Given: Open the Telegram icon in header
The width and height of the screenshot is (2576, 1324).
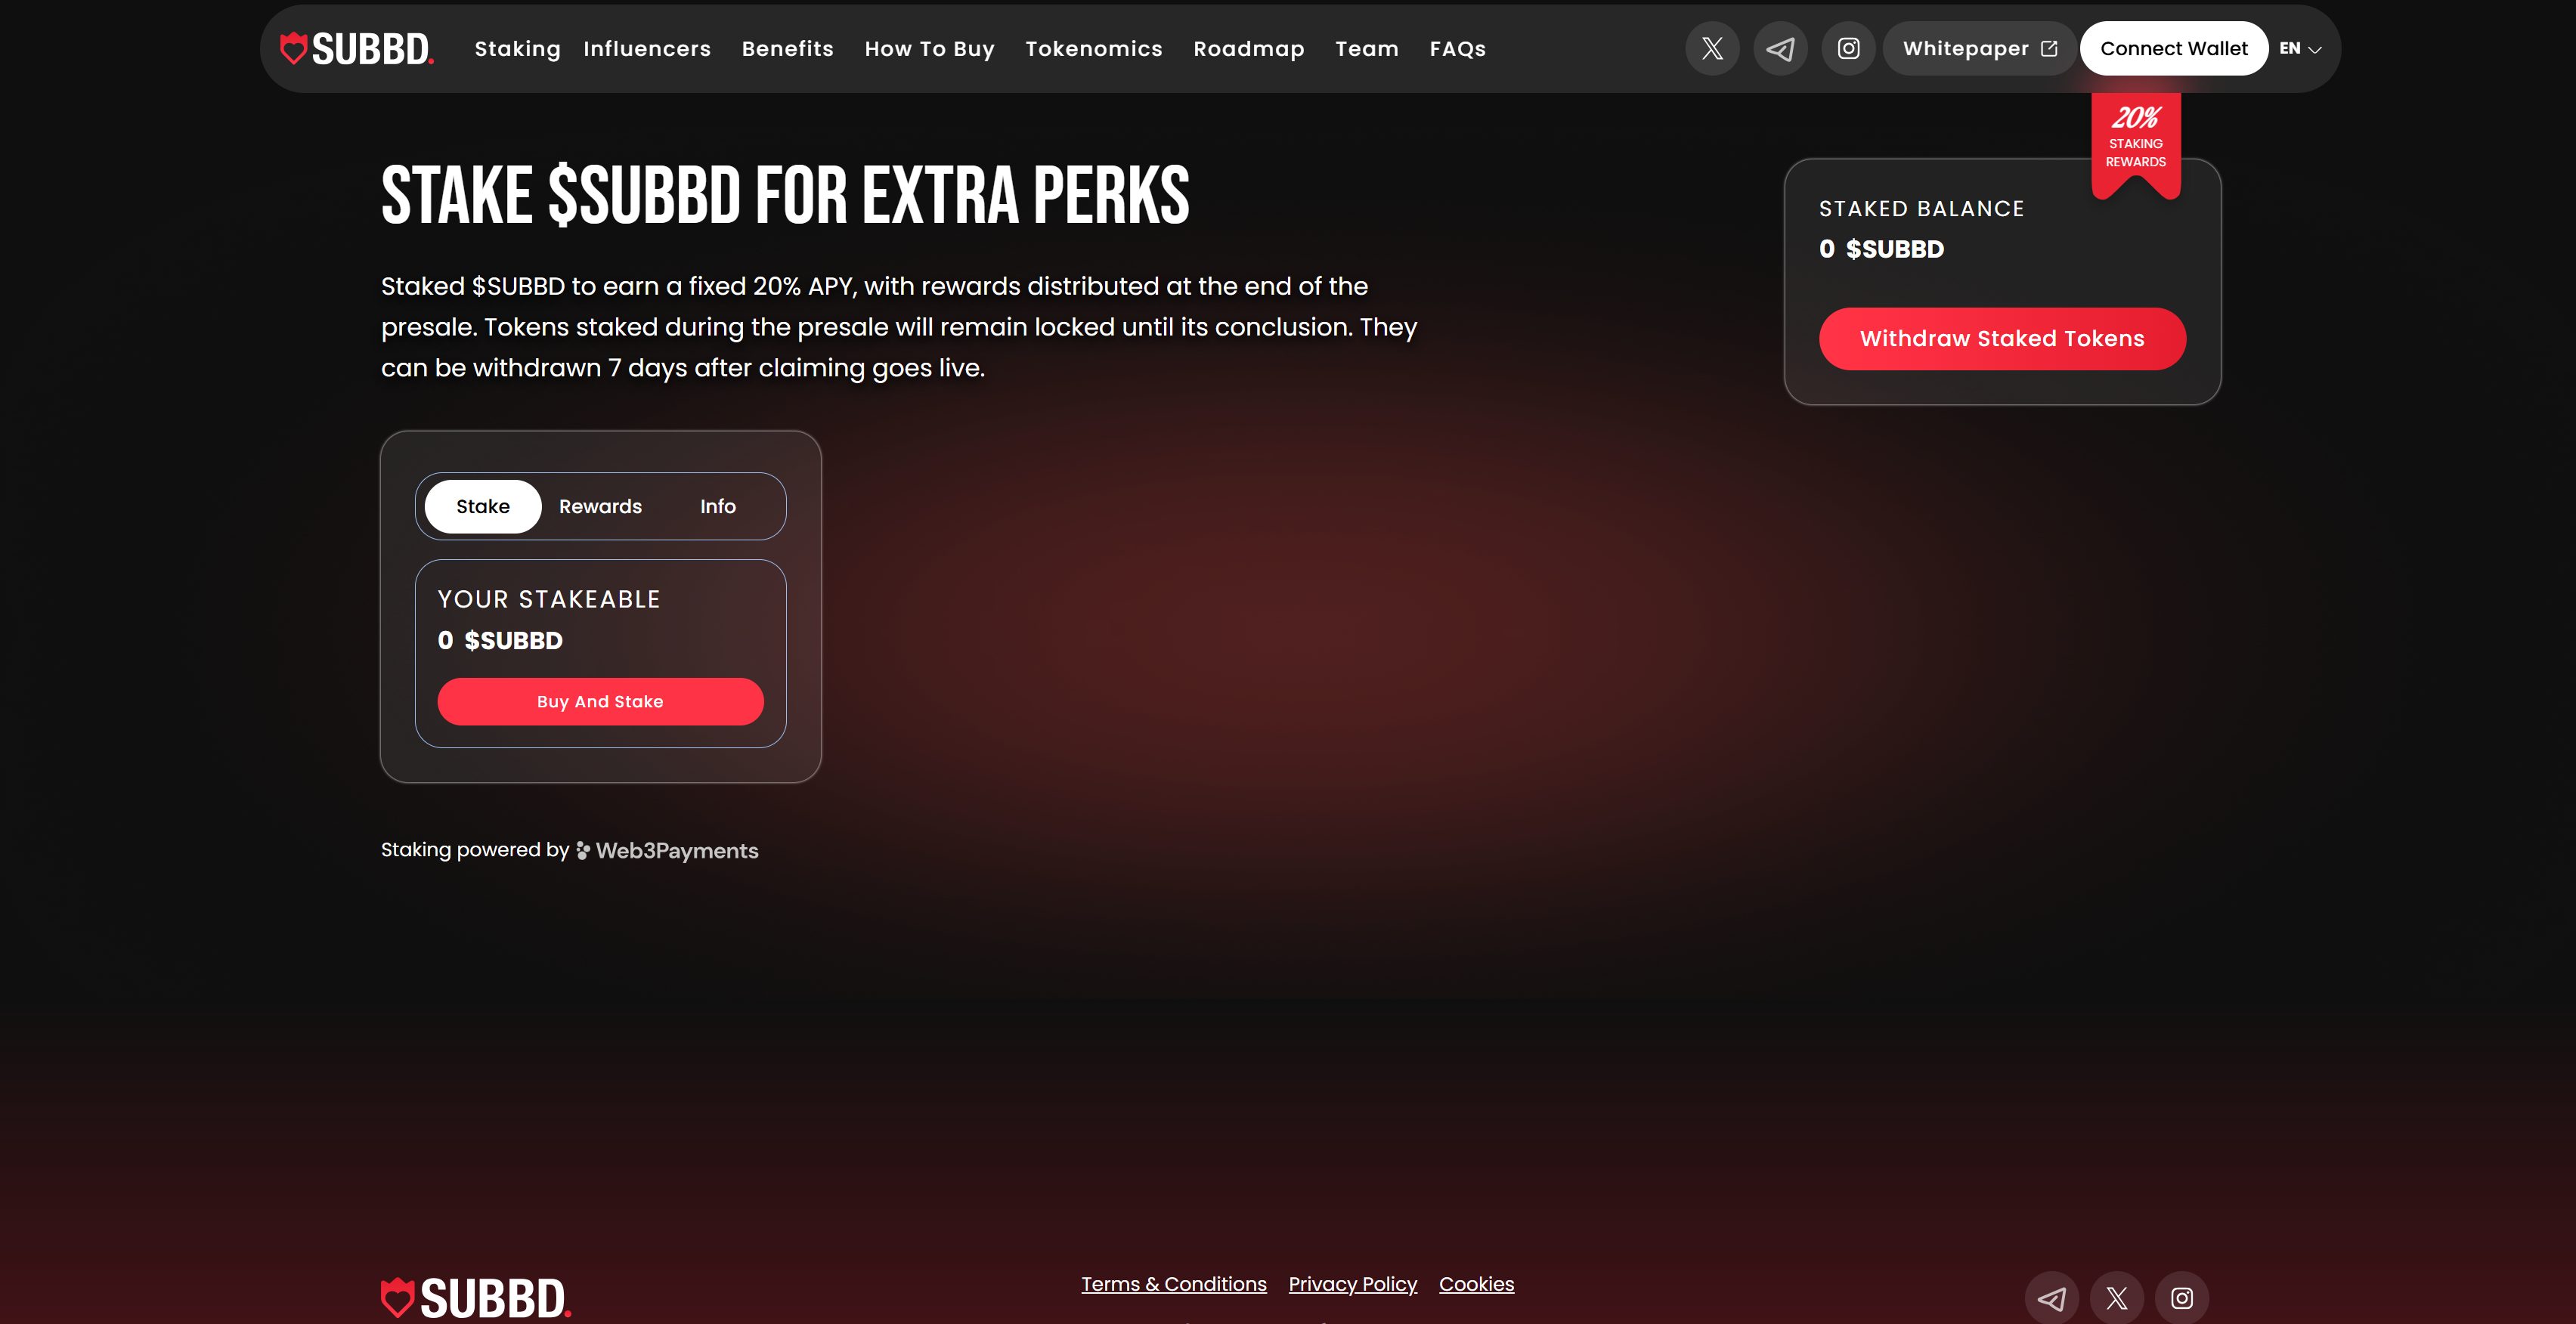Looking at the screenshot, I should (1780, 48).
